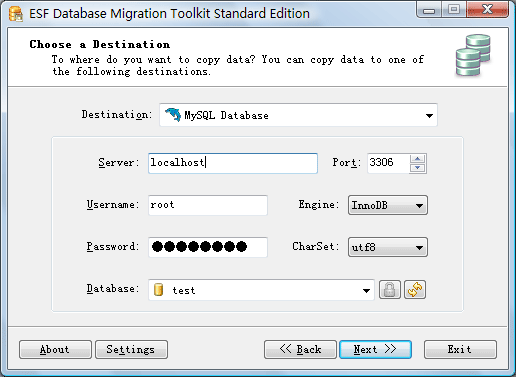This screenshot has height=377, width=516.
Task: Focus the Server localhost field
Action: click(x=233, y=163)
